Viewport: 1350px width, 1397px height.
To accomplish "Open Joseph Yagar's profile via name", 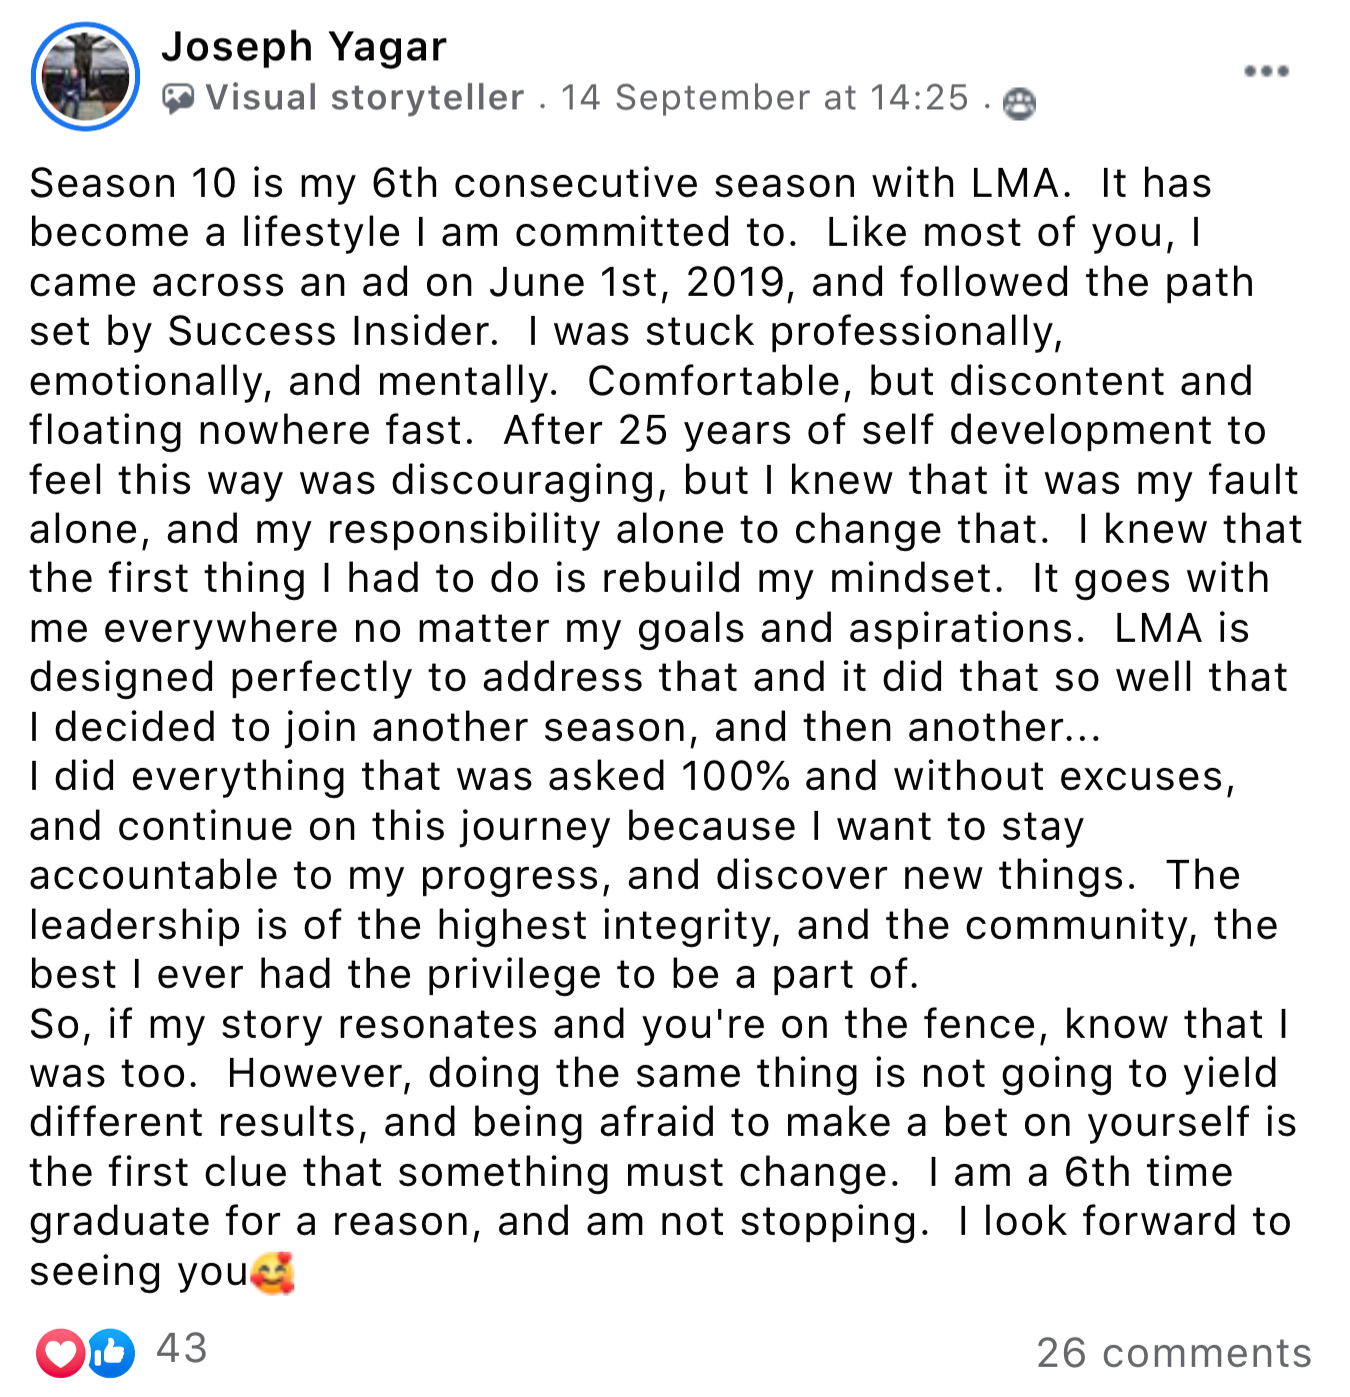I will (x=304, y=46).
